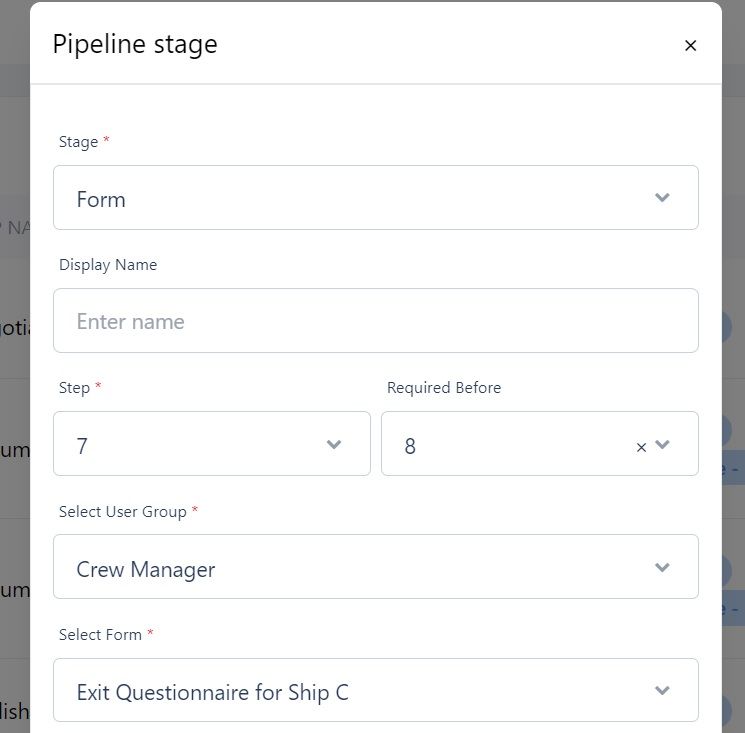Click the Select User Group label

click(x=123, y=512)
